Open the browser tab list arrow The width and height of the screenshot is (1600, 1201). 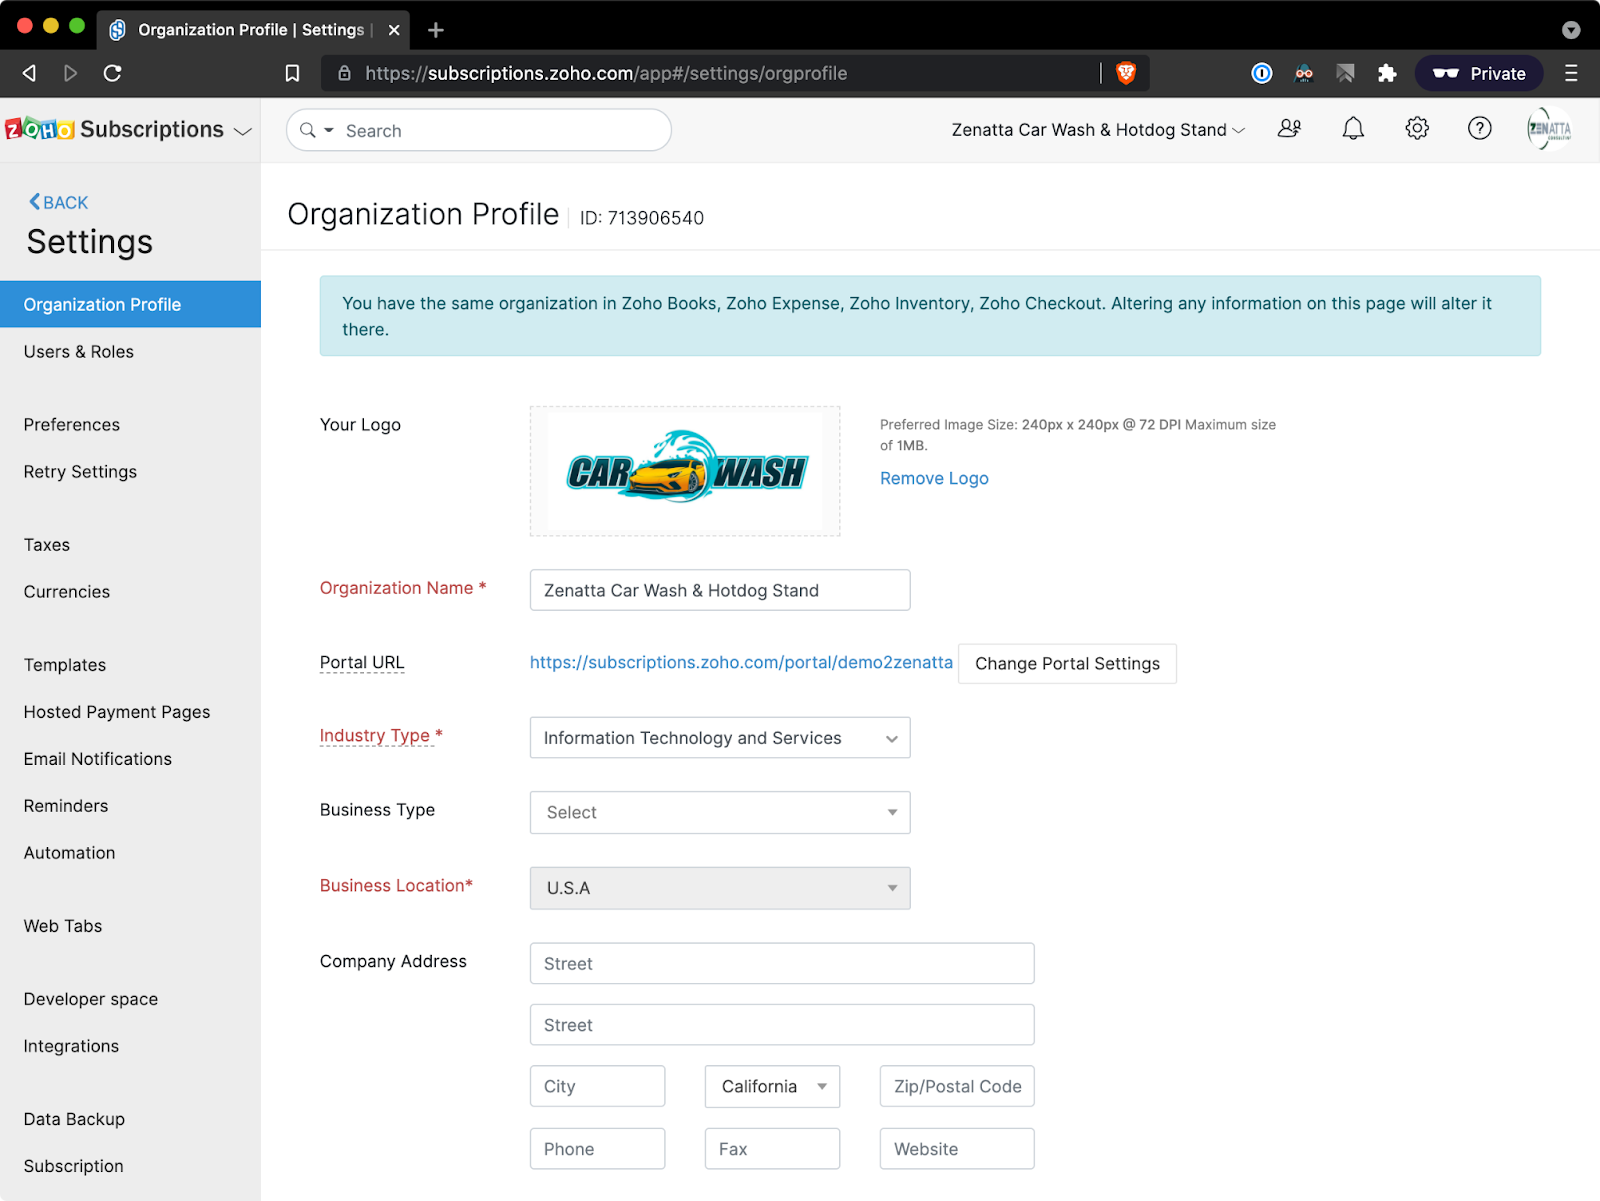point(1571,30)
